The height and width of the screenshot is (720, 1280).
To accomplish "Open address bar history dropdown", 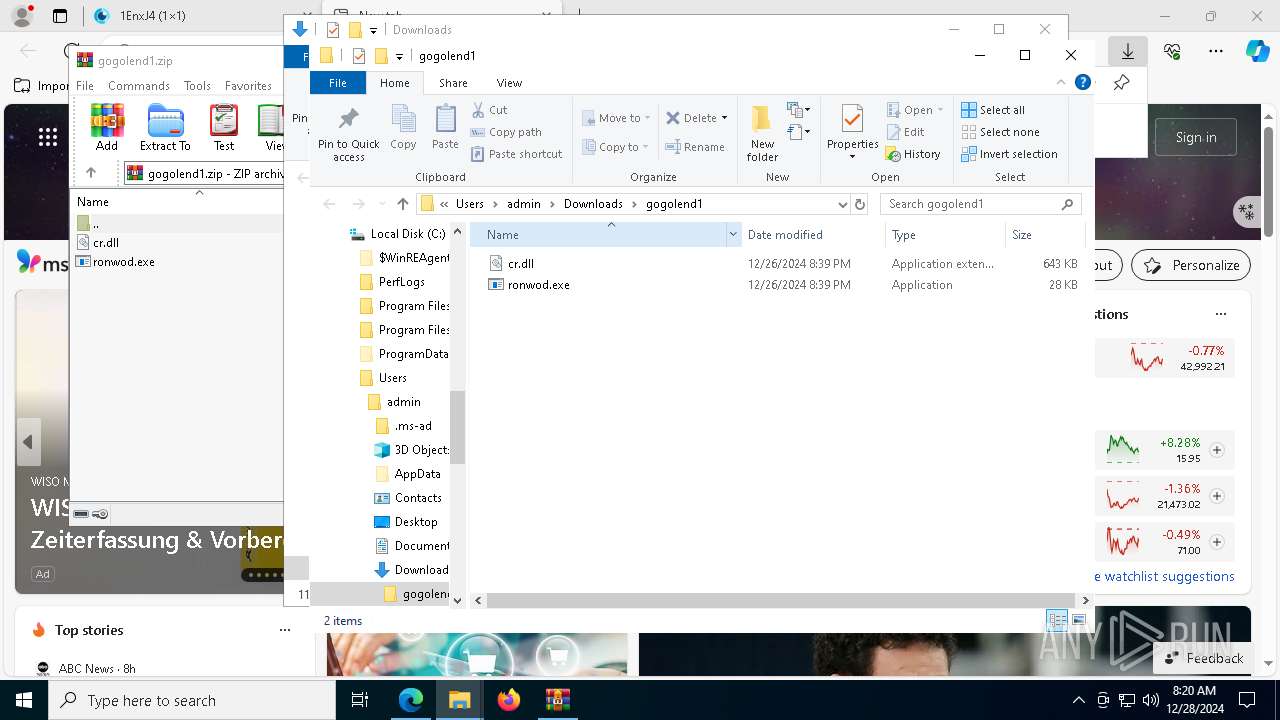I will tap(842, 204).
